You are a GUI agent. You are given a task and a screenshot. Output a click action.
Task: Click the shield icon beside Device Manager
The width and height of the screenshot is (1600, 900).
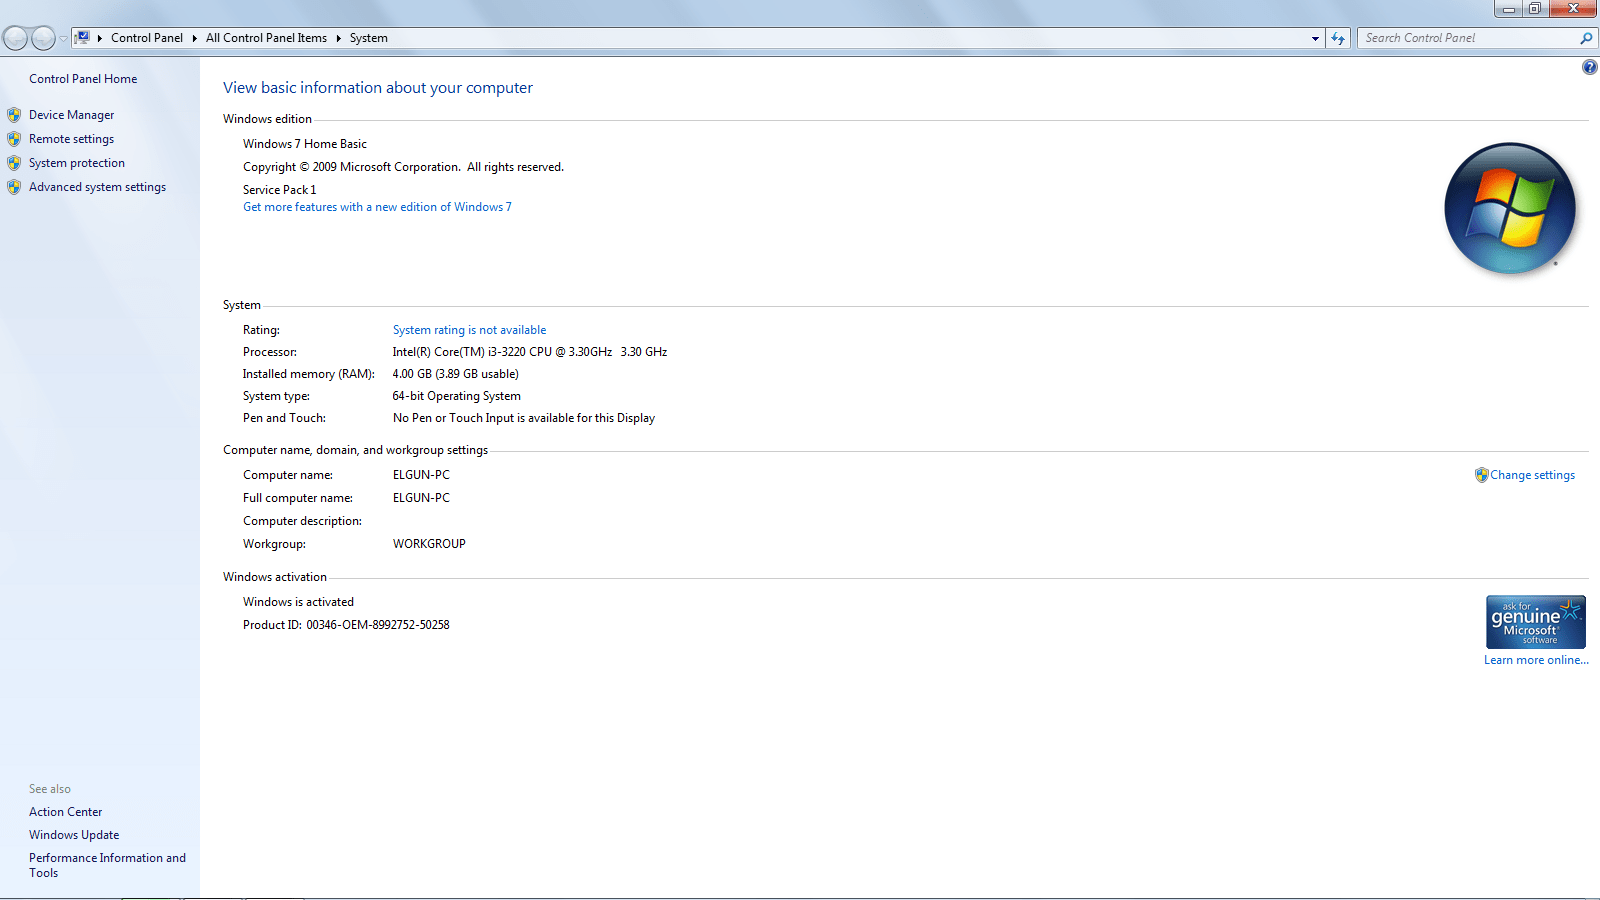(x=14, y=115)
